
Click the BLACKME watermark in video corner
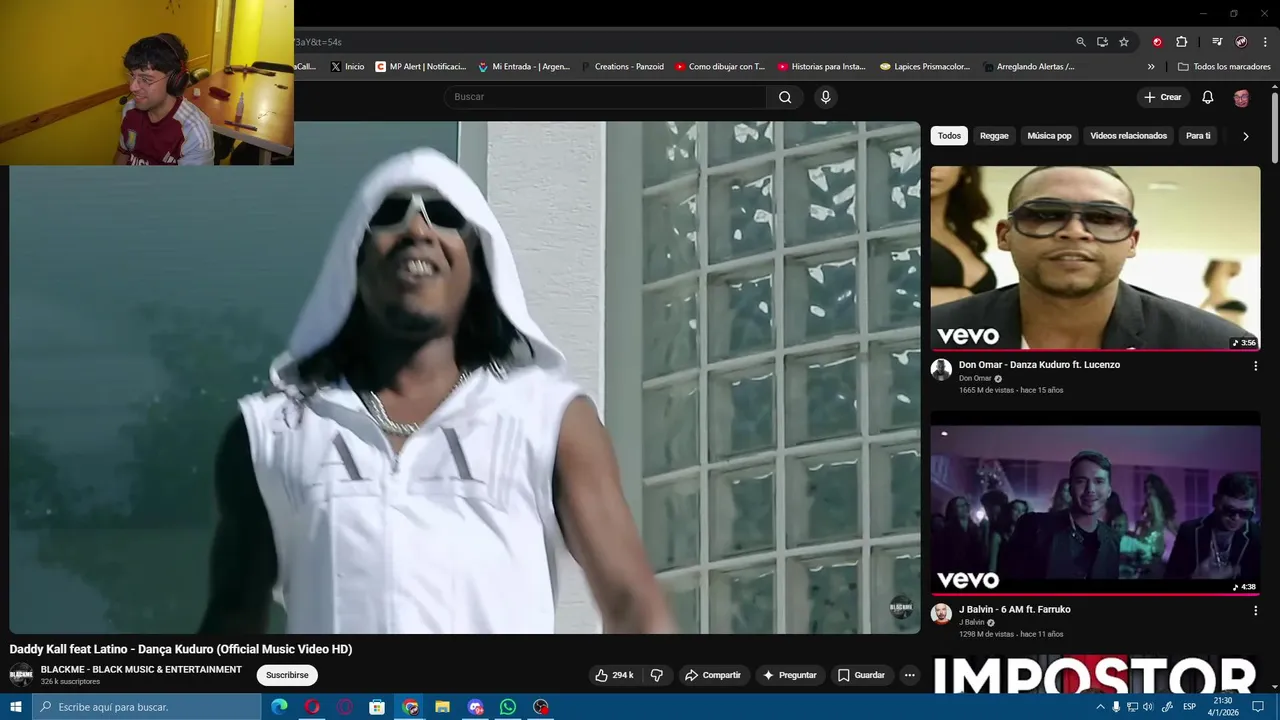tap(901, 607)
